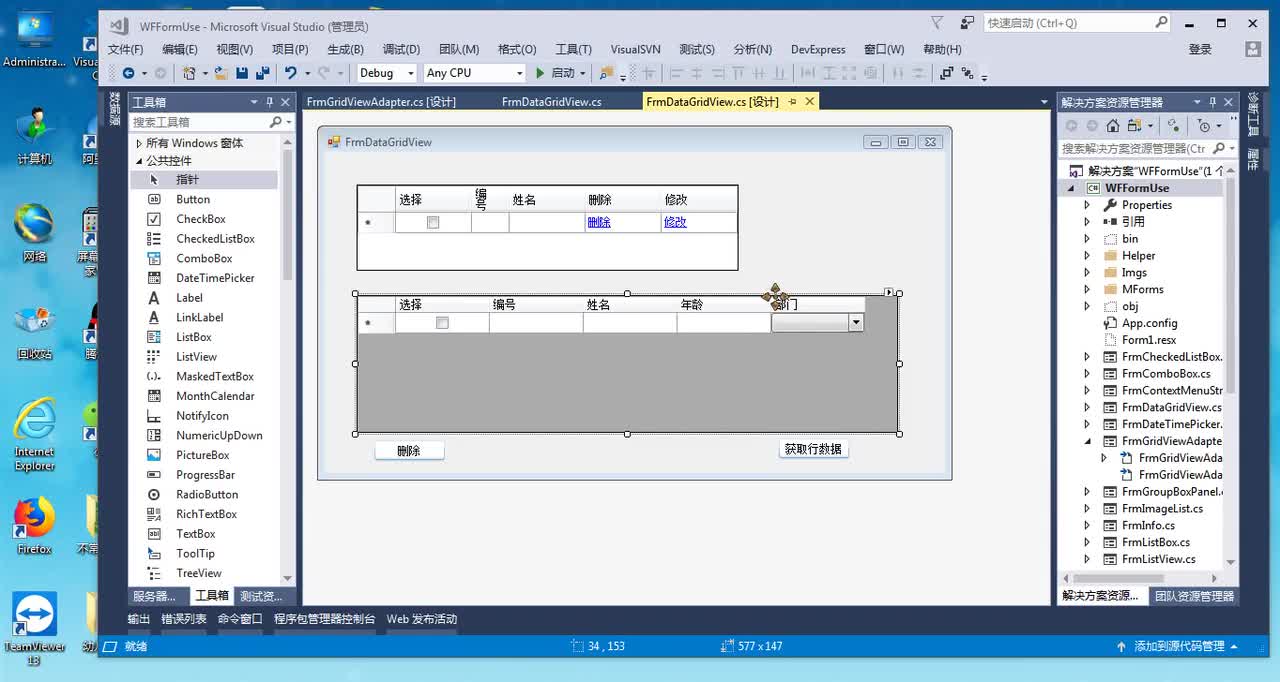1280x682 pixels.
Task: Collapse the FrmGridViewAdapter tree node
Action: (1088, 441)
